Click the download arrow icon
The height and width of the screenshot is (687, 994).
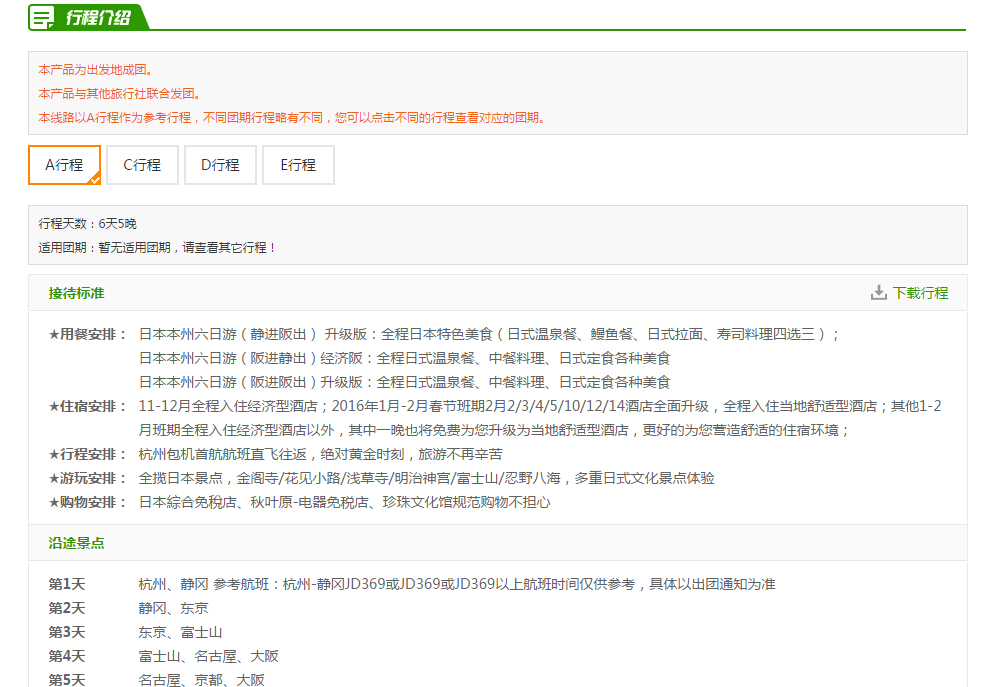pyautogui.click(x=879, y=293)
